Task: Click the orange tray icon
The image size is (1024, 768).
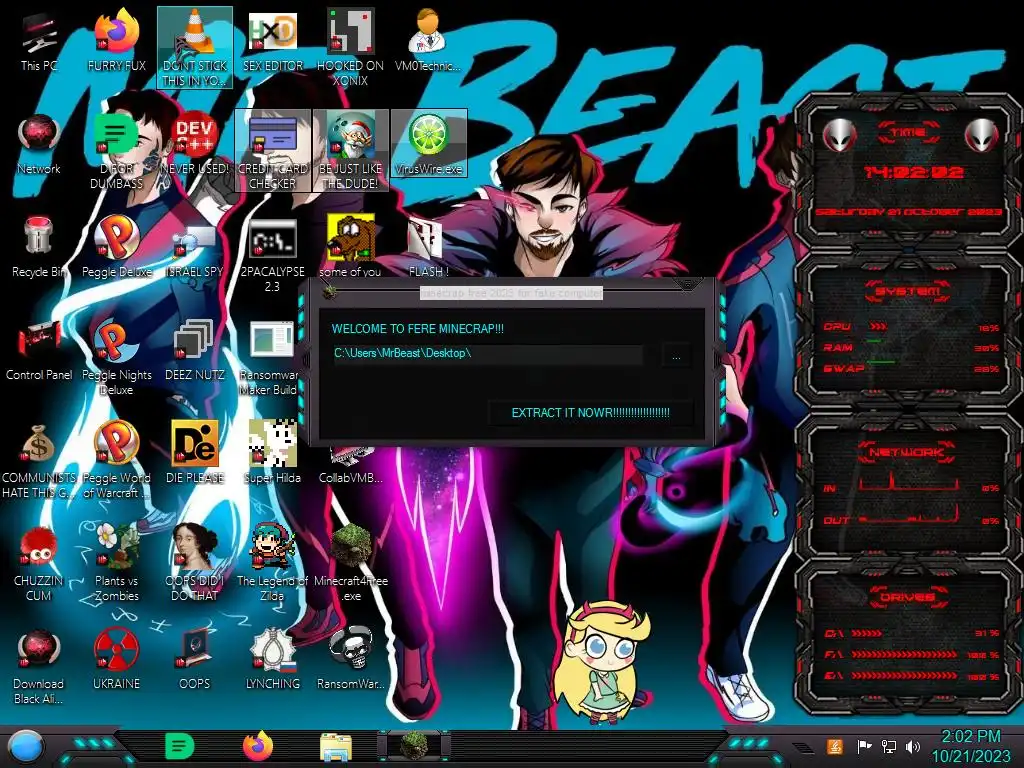Action: pyautogui.click(x=835, y=746)
